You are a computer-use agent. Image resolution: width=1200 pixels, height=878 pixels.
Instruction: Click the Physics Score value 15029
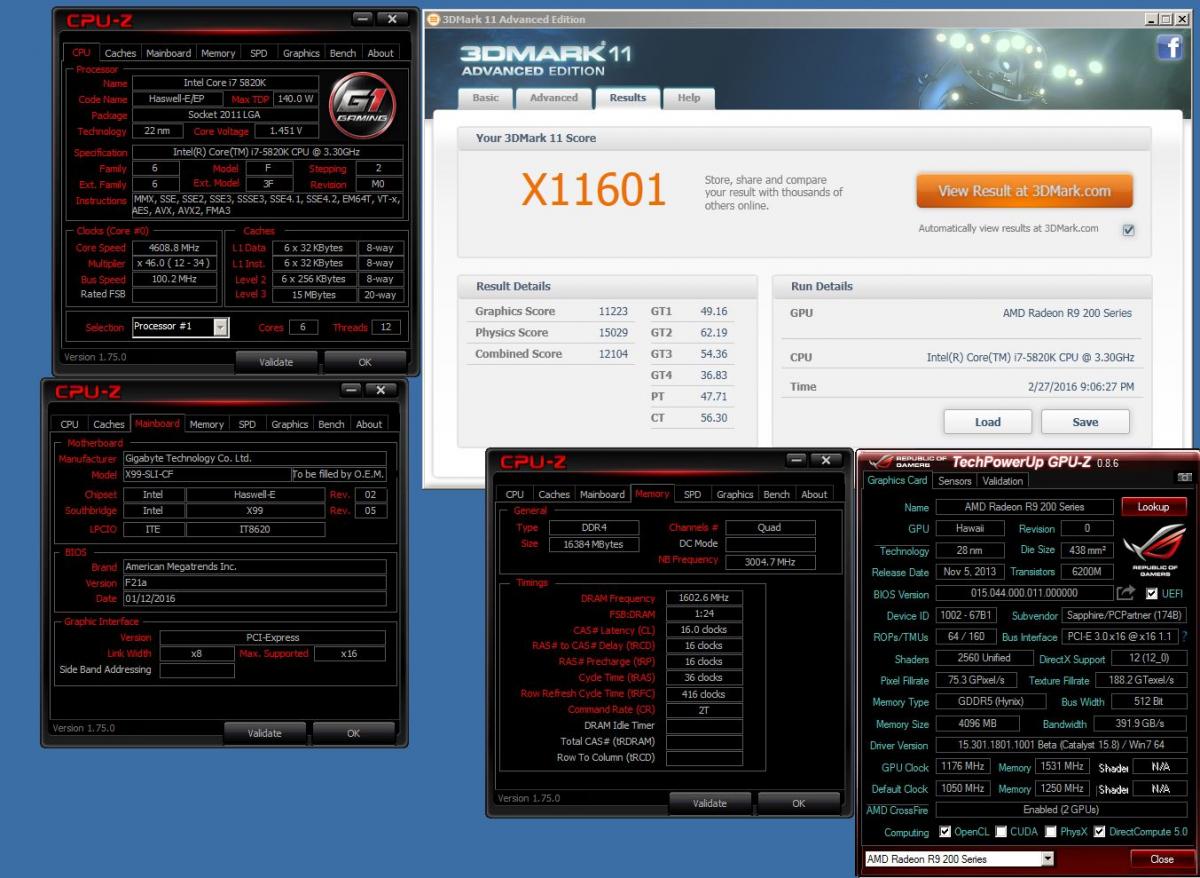pos(612,332)
